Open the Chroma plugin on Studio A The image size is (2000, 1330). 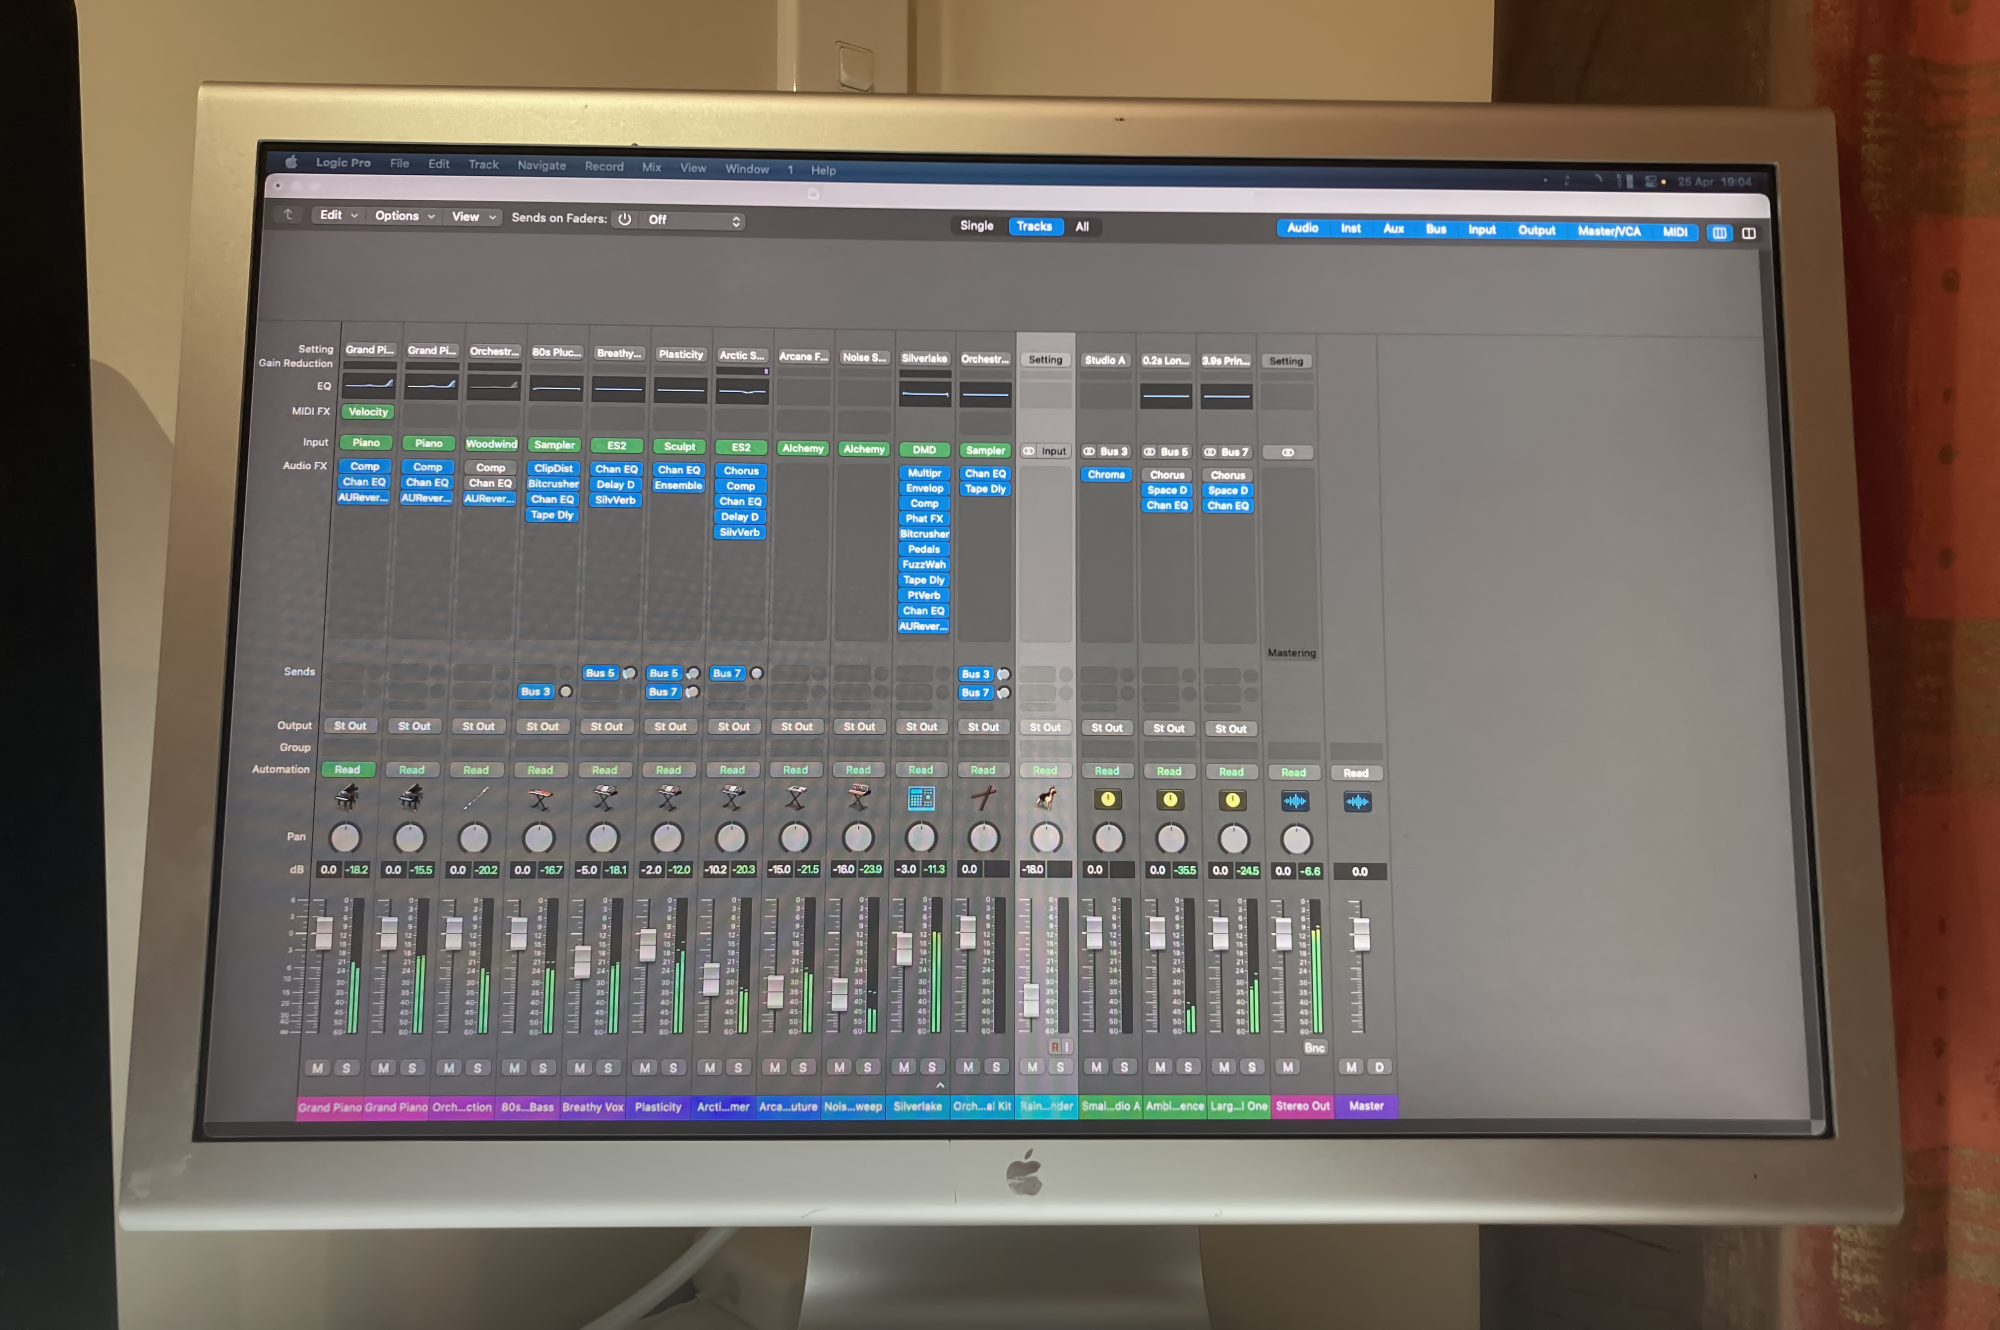coord(1106,475)
